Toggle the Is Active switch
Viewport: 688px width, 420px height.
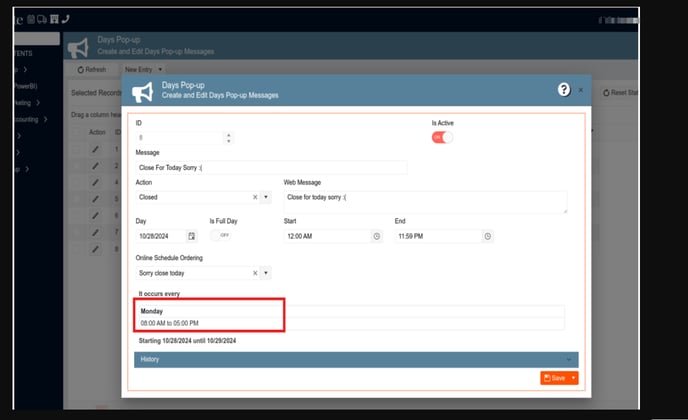442,137
